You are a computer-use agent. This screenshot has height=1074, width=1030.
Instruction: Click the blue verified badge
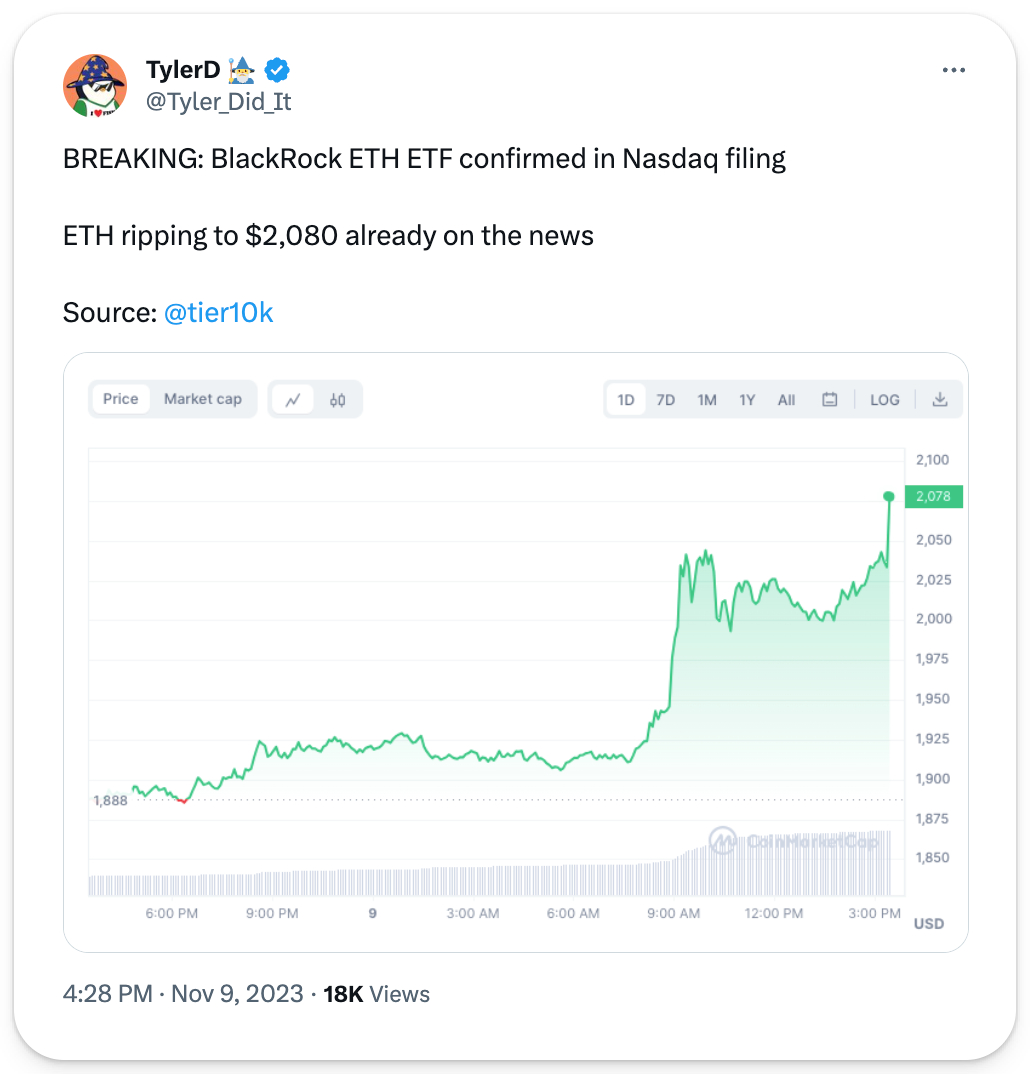(x=277, y=70)
